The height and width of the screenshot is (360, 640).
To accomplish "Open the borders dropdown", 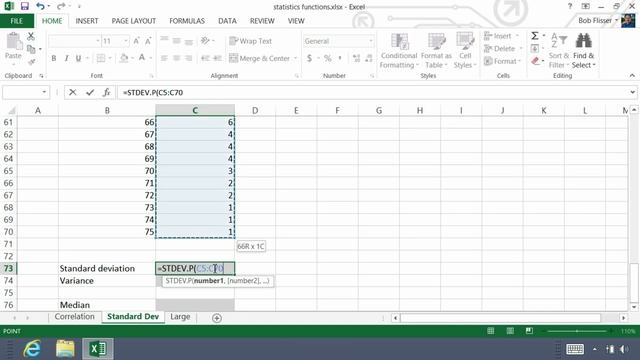I will (x=110, y=58).
